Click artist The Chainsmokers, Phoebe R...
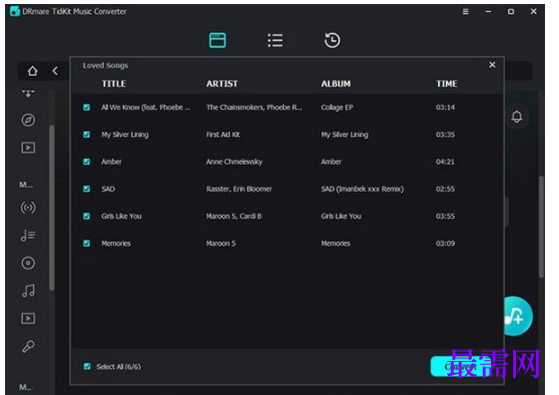This screenshot has width=559, height=395. pyautogui.click(x=254, y=107)
